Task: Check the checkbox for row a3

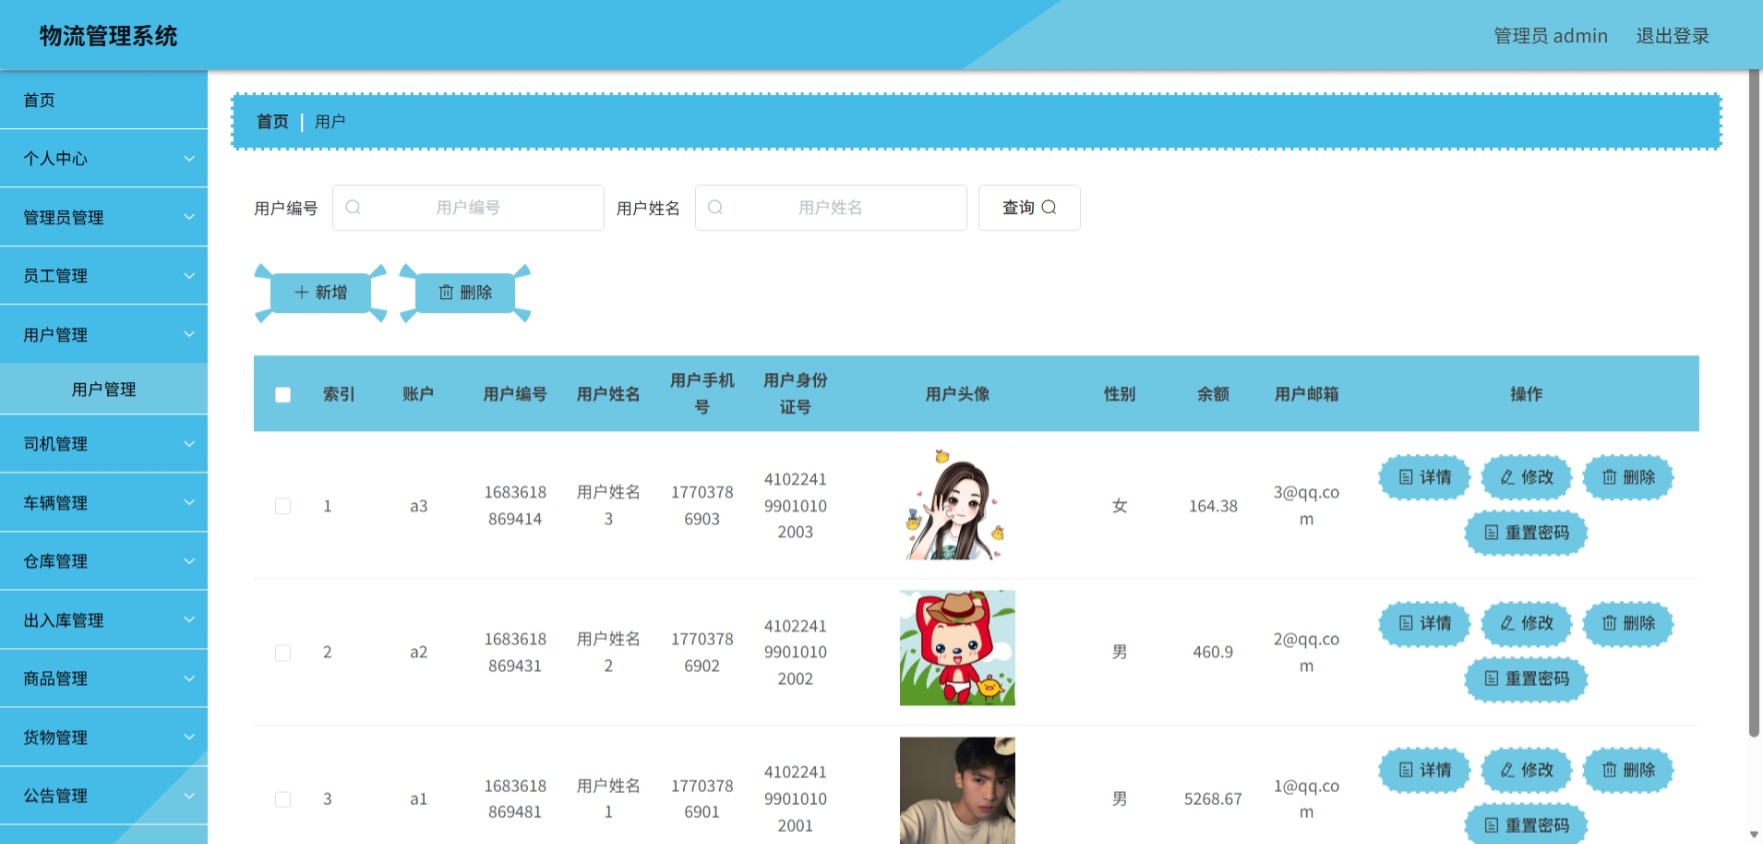Action: (283, 506)
